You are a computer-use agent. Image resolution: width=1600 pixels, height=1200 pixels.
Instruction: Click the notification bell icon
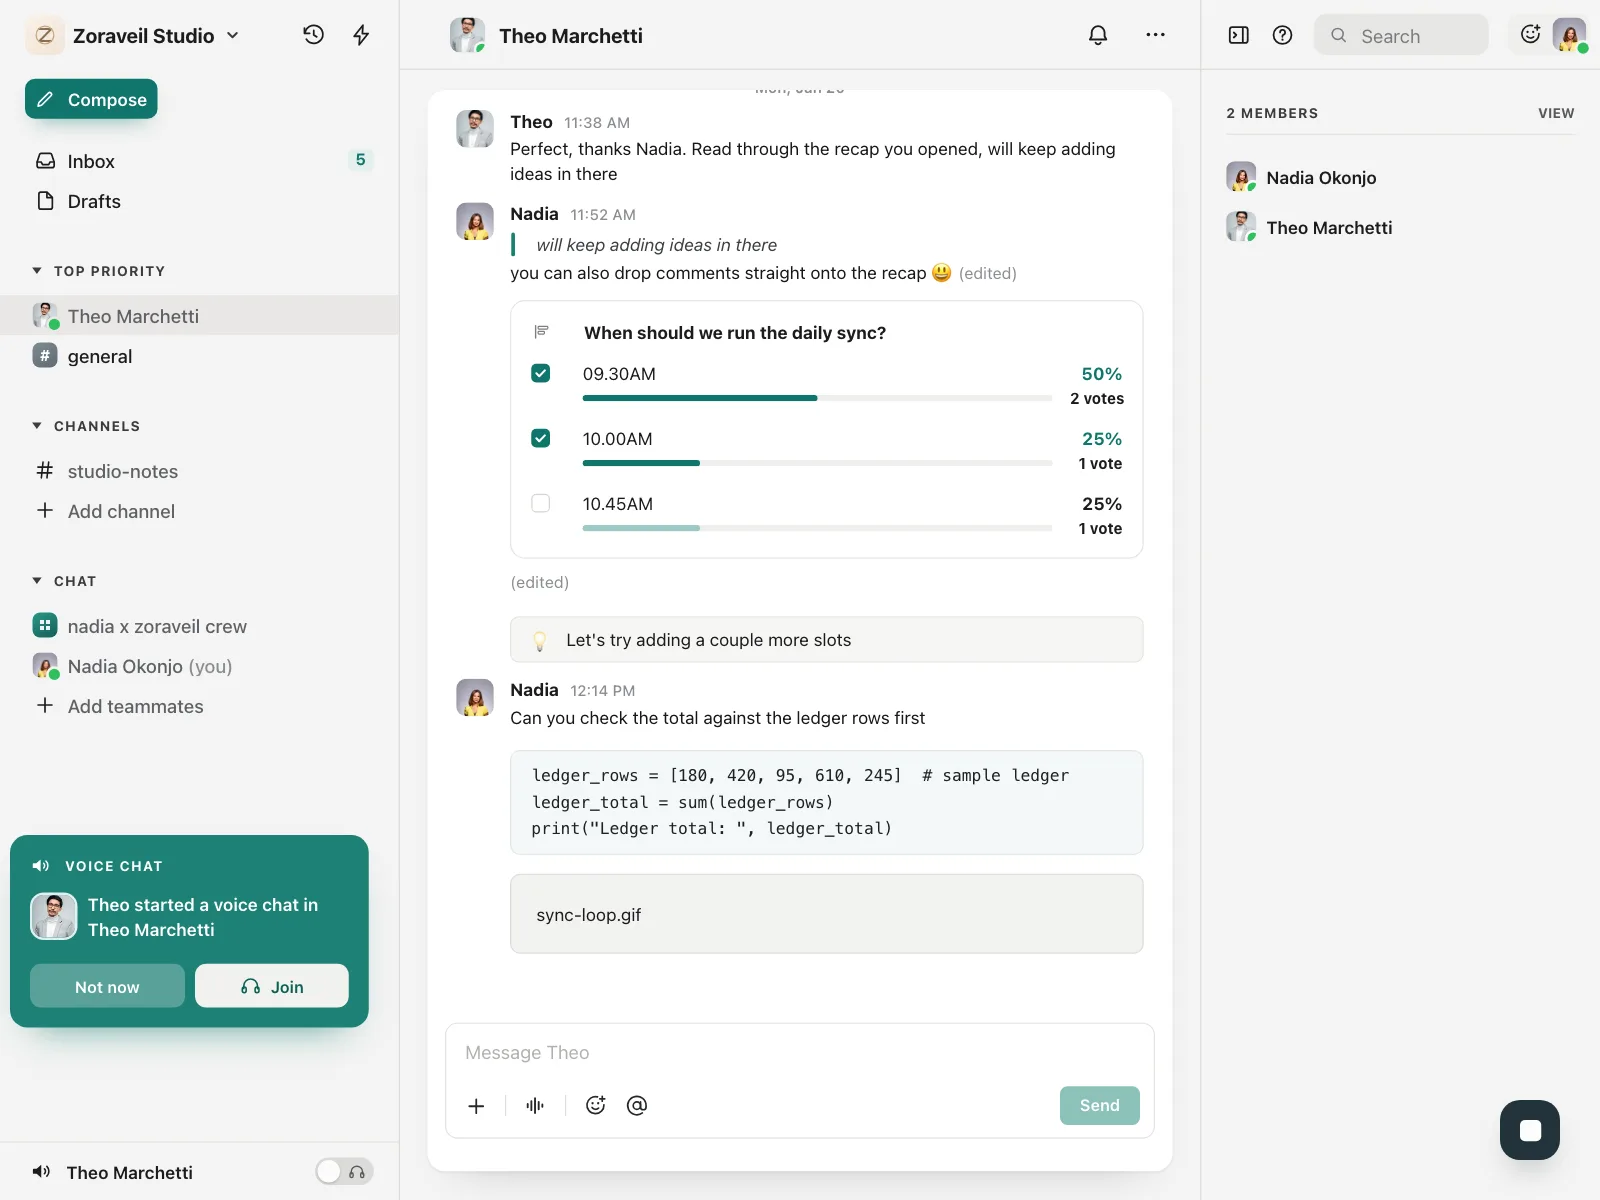click(1098, 35)
